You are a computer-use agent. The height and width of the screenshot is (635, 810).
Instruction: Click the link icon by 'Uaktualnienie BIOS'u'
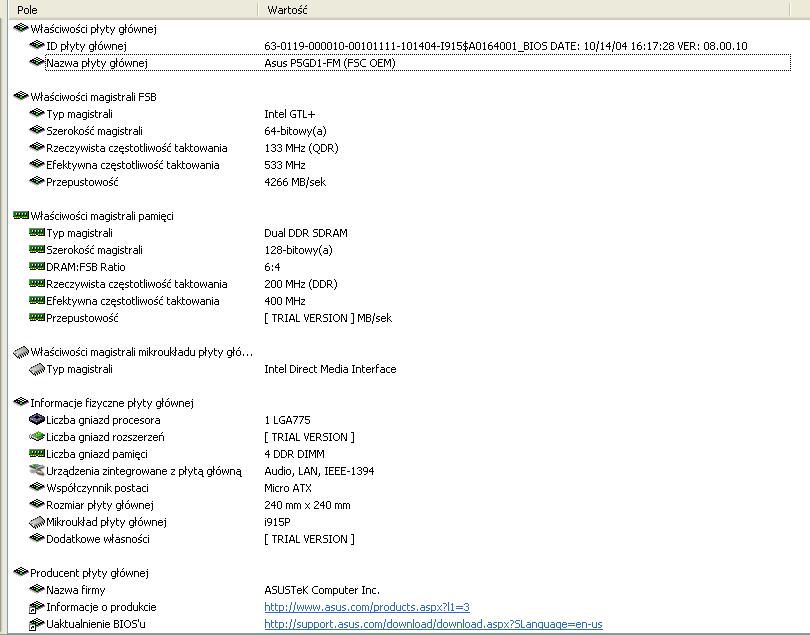pos(36,624)
